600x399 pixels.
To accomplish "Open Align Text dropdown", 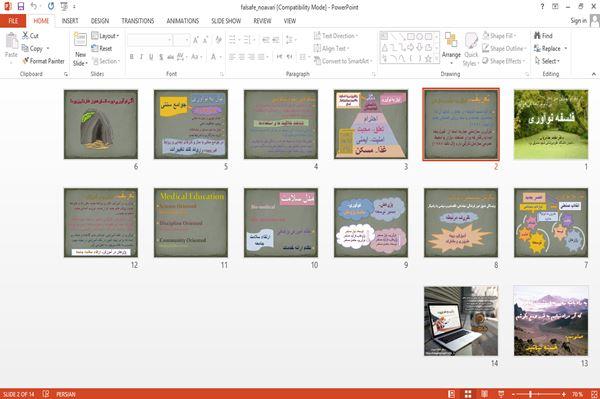I will (331, 48).
